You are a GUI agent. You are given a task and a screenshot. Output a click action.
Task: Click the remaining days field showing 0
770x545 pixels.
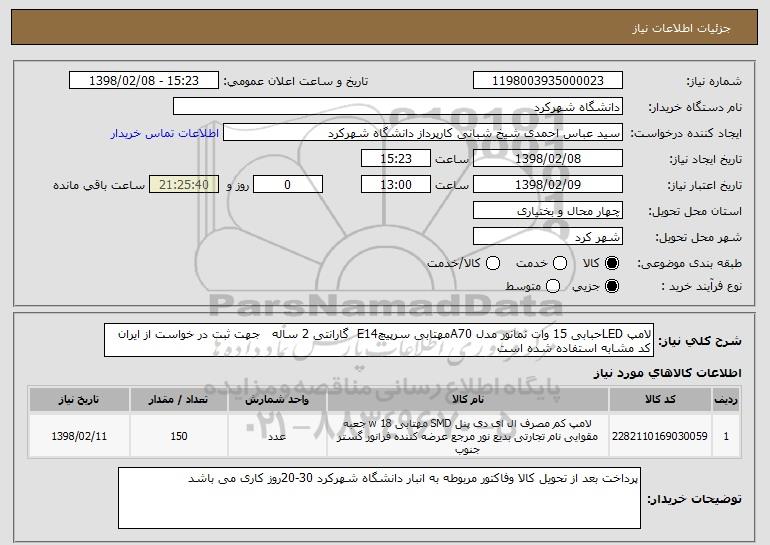[288, 185]
